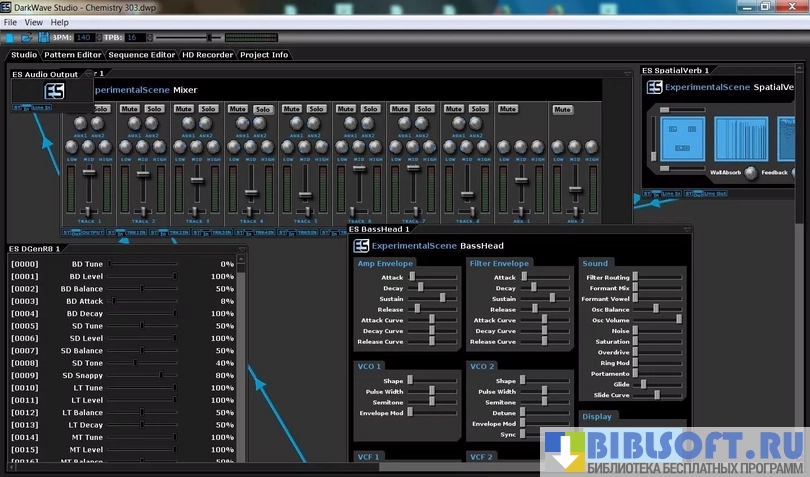Switch to the HD Recorder tab
The image size is (810, 477).
(206, 55)
